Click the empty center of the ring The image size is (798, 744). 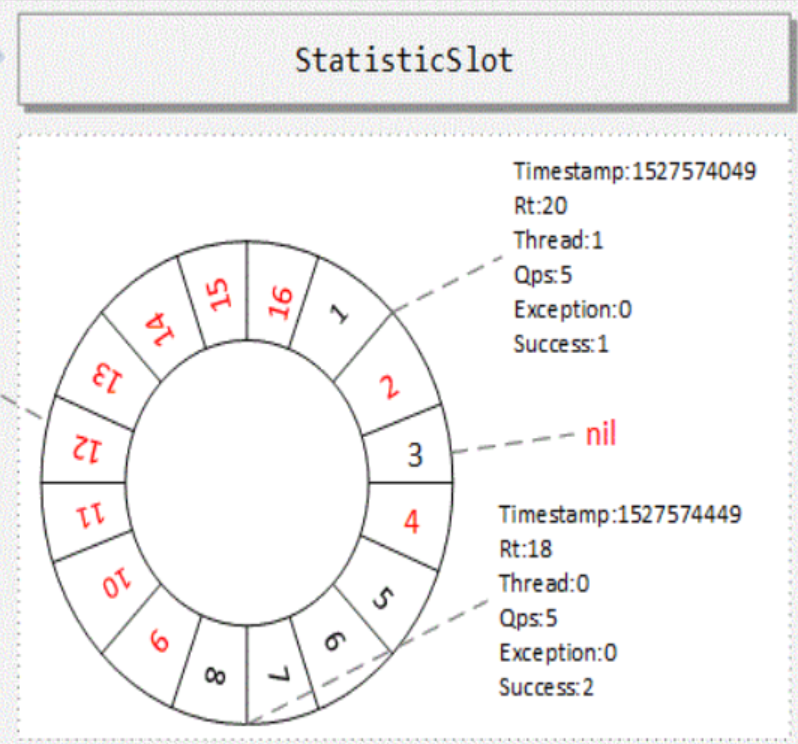tap(247, 482)
